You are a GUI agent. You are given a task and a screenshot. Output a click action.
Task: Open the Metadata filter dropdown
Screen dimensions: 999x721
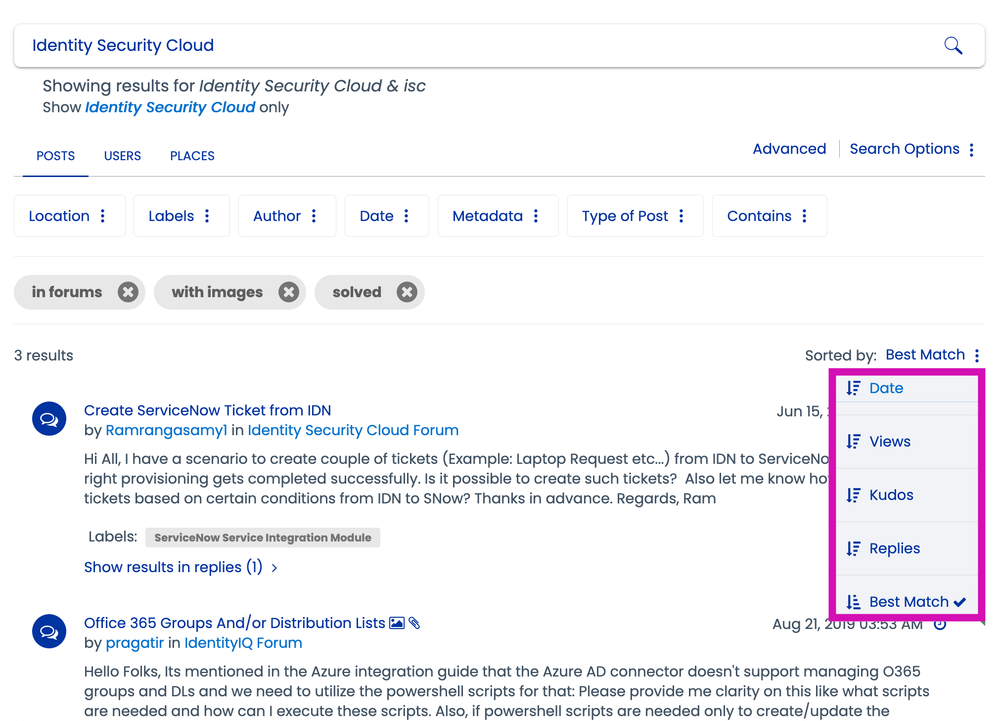coord(496,216)
